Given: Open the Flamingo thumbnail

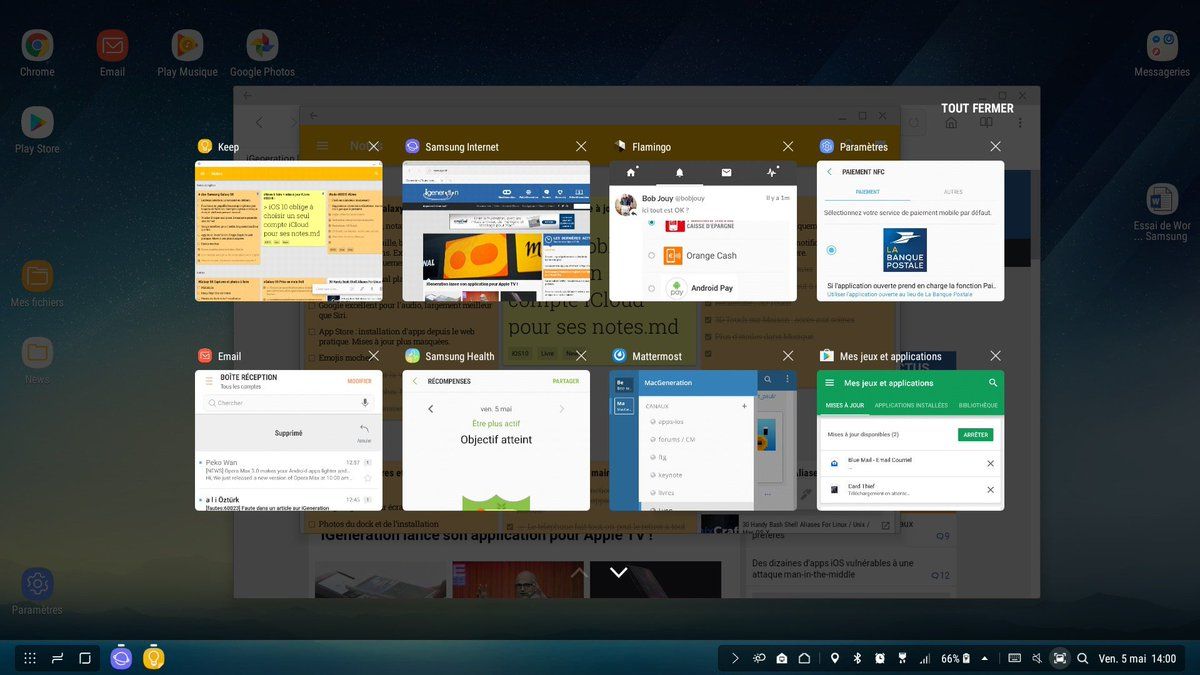Looking at the screenshot, I should (703, 231).
